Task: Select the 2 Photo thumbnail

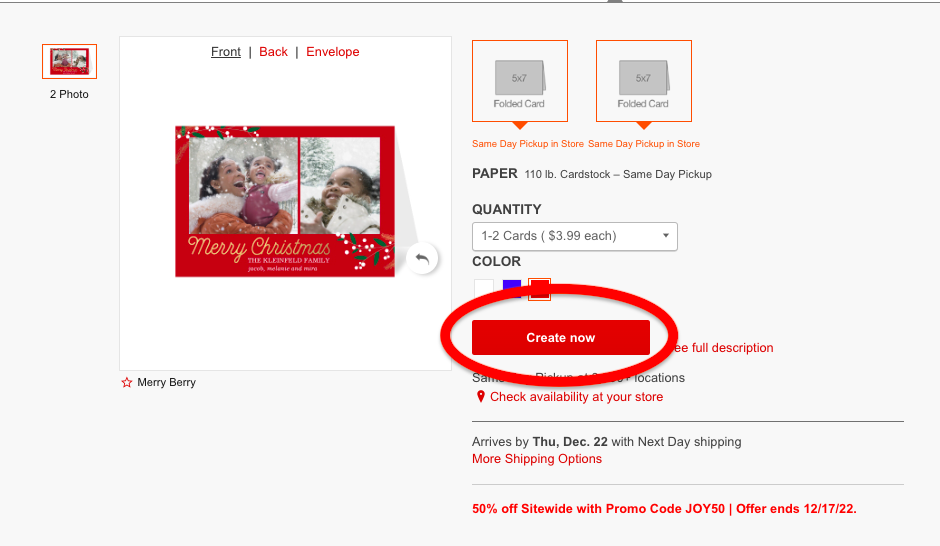Action: tap(70, 61)
